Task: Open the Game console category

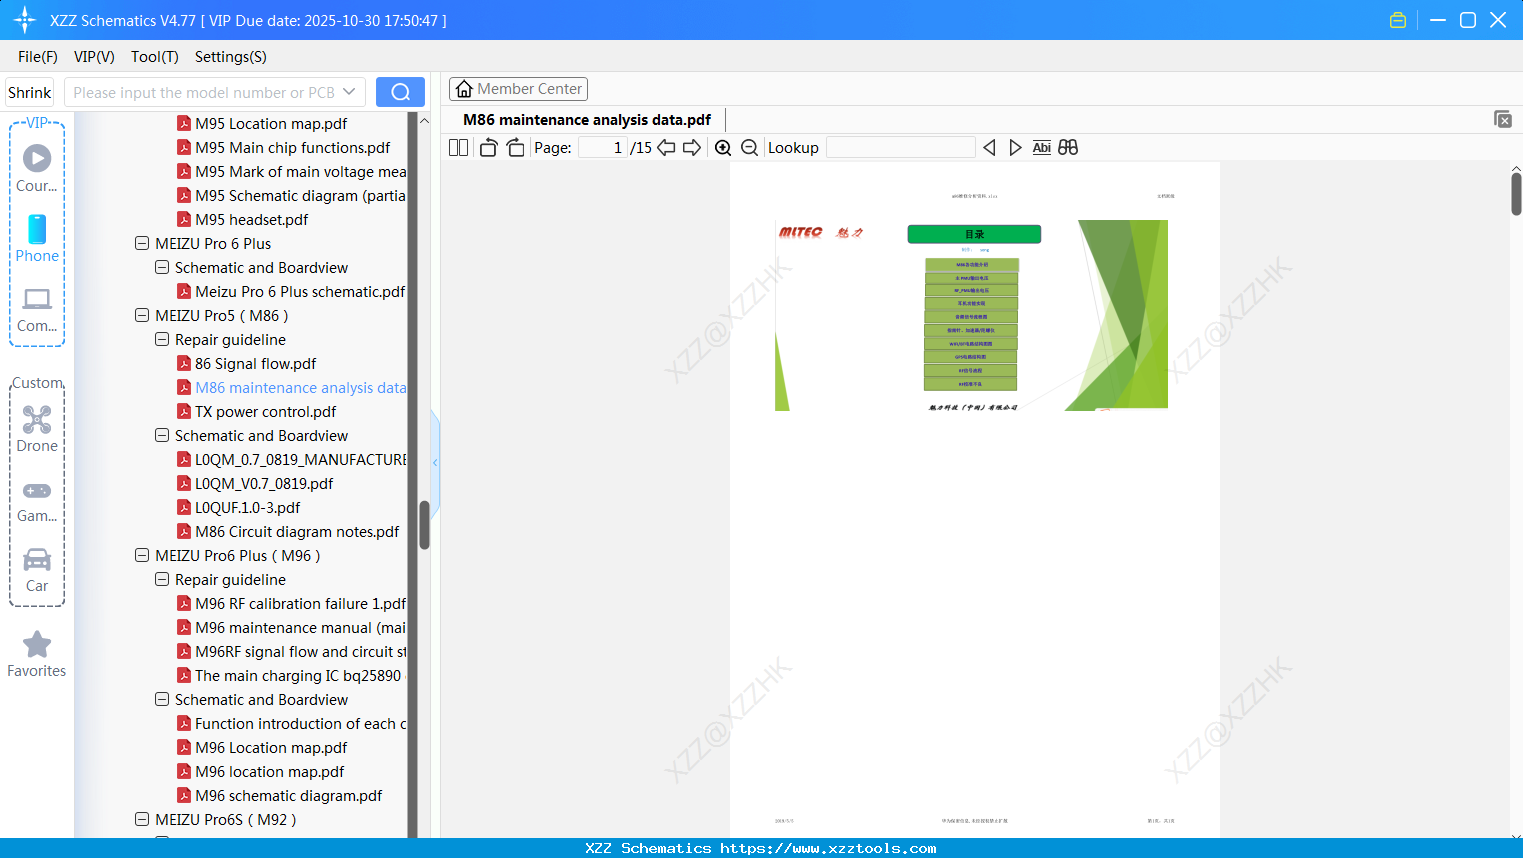Action: click(x=37, y=500)
